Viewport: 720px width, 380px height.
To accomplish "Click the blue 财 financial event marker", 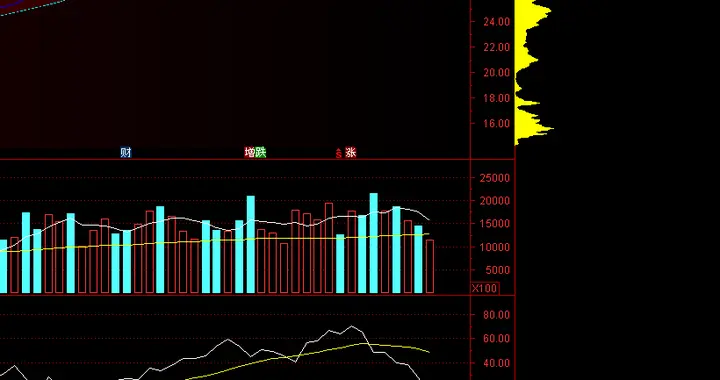I will (x=125, y=152).
